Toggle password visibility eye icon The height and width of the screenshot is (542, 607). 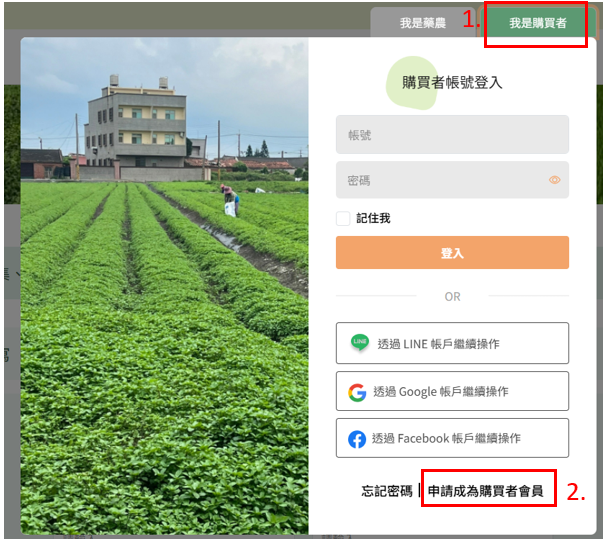[554, 180]
